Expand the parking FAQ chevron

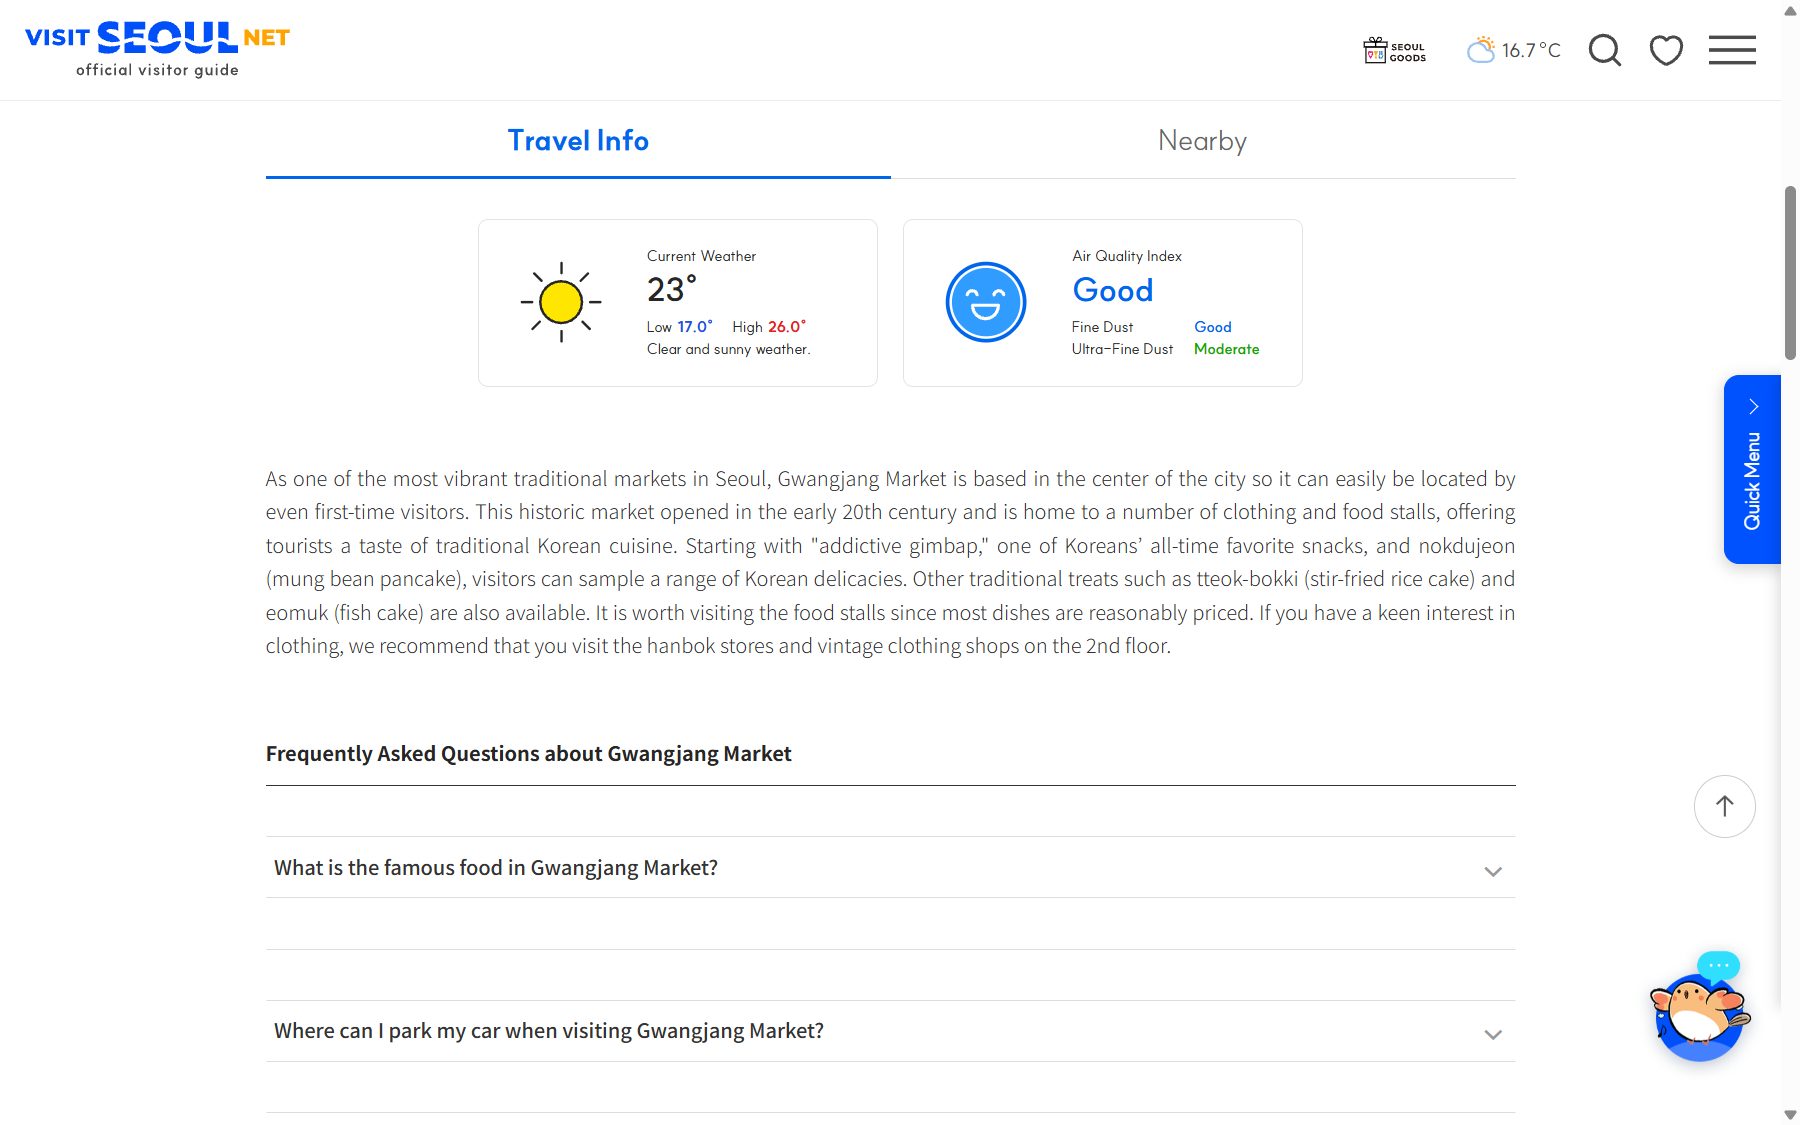tap(1493, 1034)
